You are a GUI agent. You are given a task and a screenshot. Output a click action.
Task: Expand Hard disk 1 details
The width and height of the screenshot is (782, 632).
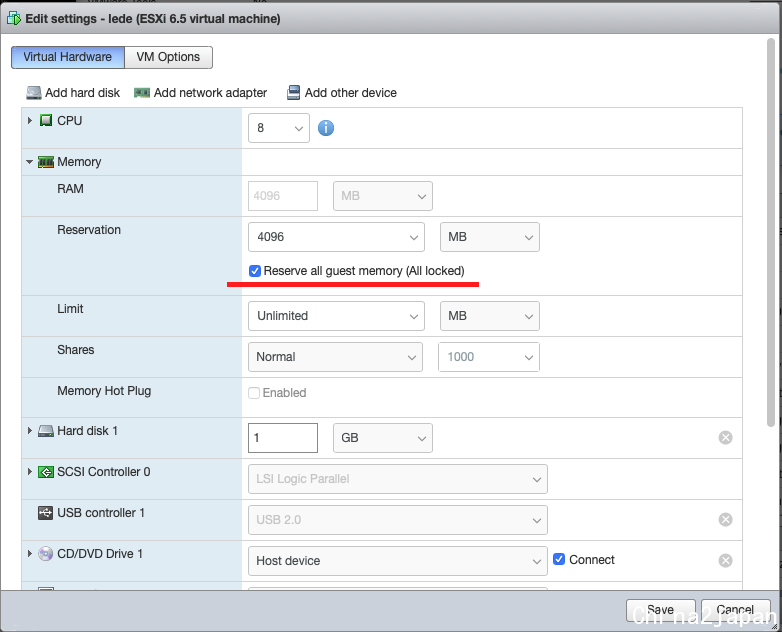click(29, 430)
